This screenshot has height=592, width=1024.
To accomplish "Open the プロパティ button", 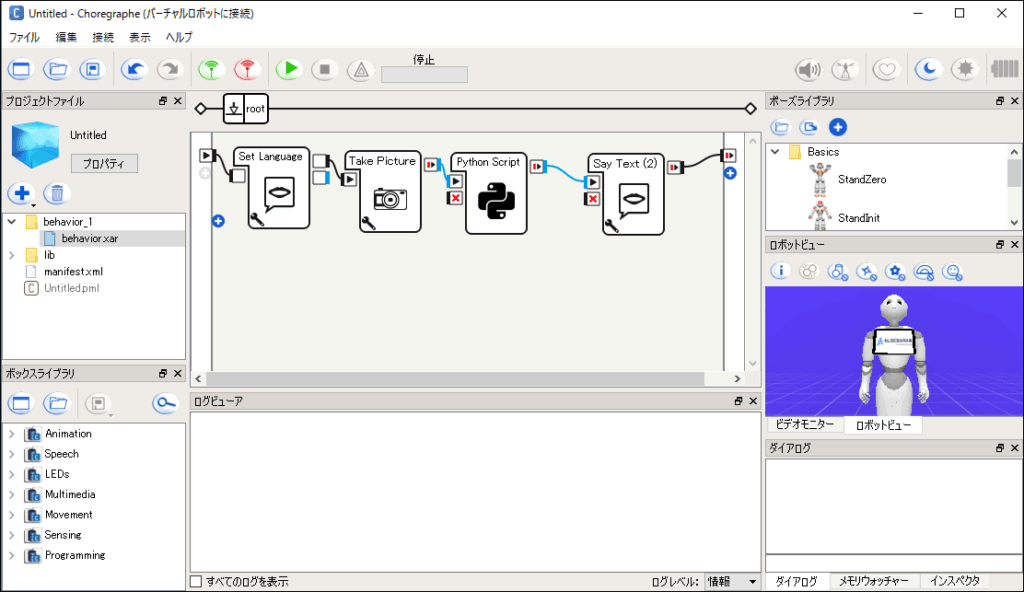I will 104,163.
